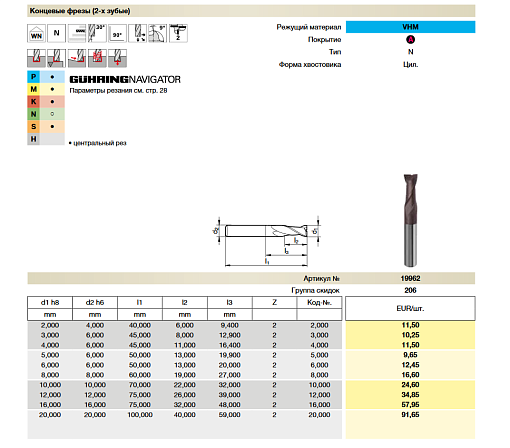Click the plunge drilling application icon
The height and width of the screenshot is (448, 510).
[117, 58]
